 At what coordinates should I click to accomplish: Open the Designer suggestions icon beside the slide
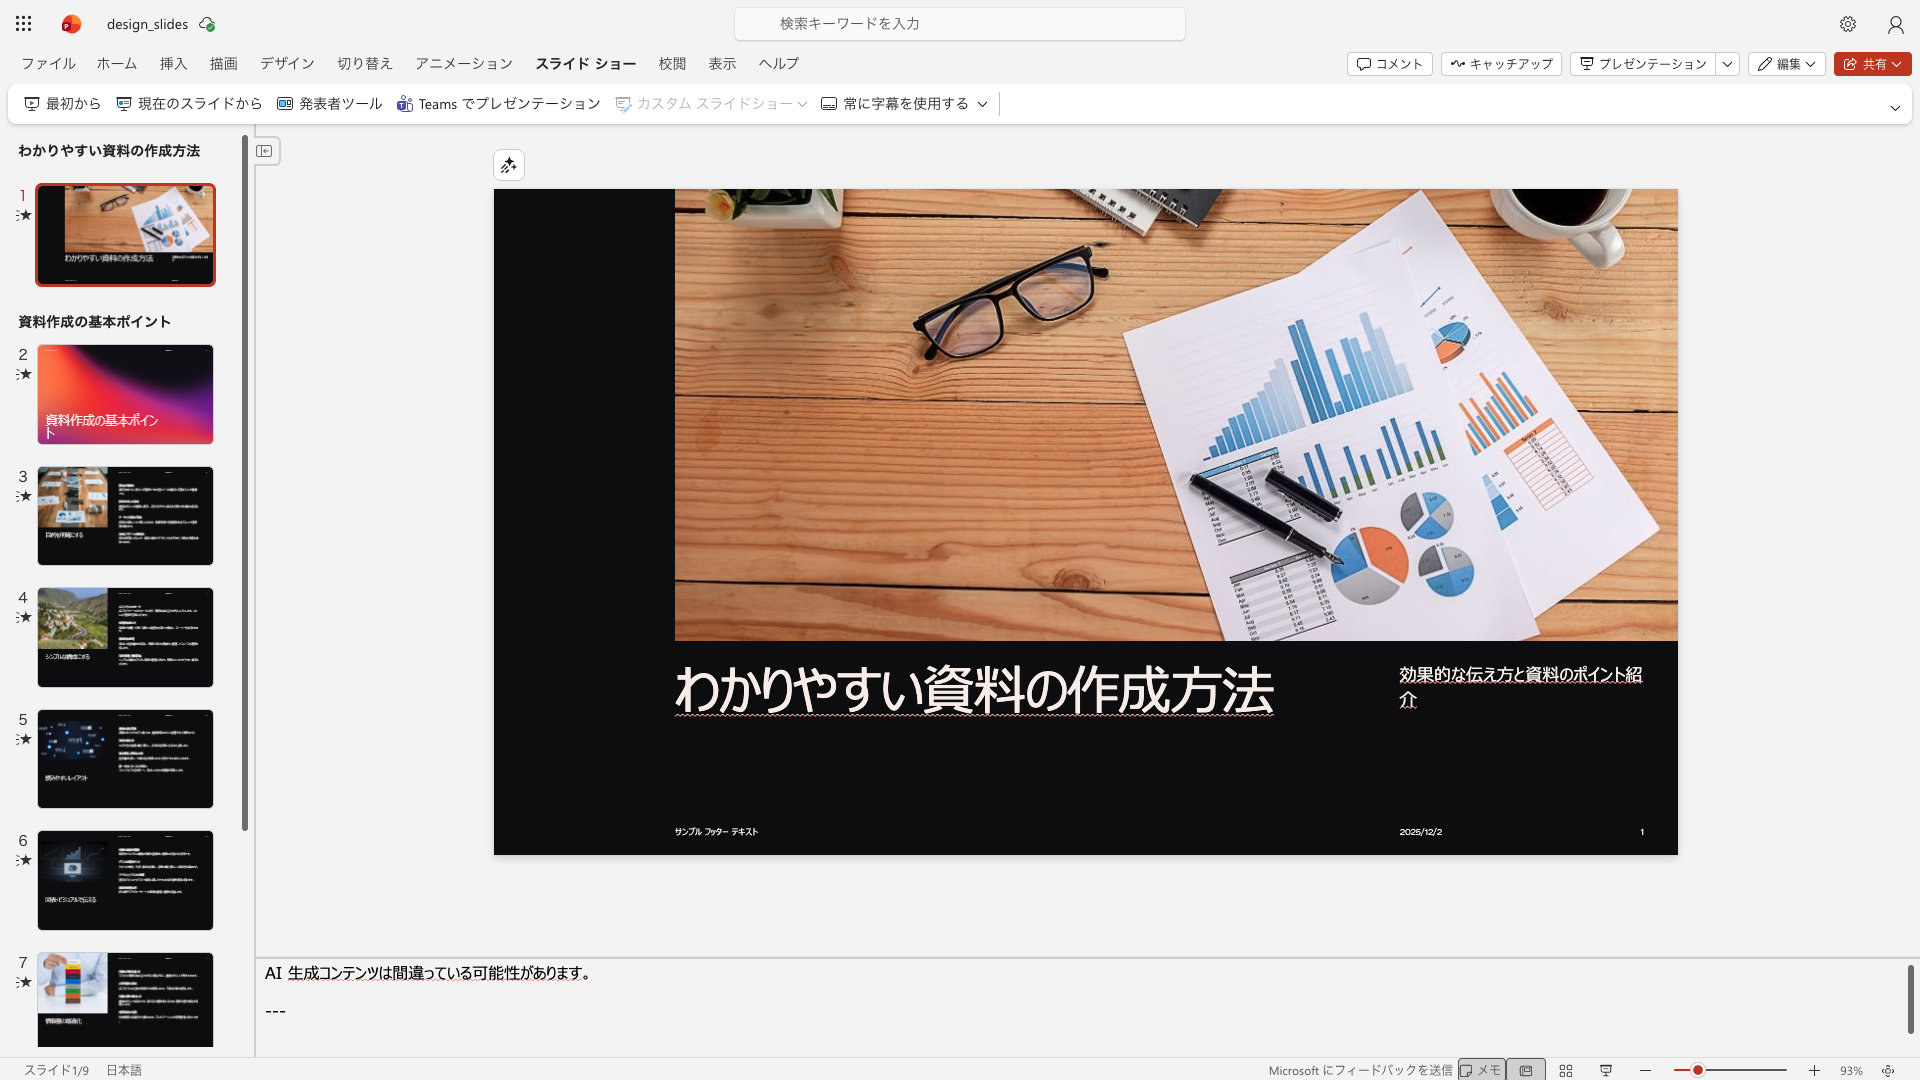tap(508, 165)
